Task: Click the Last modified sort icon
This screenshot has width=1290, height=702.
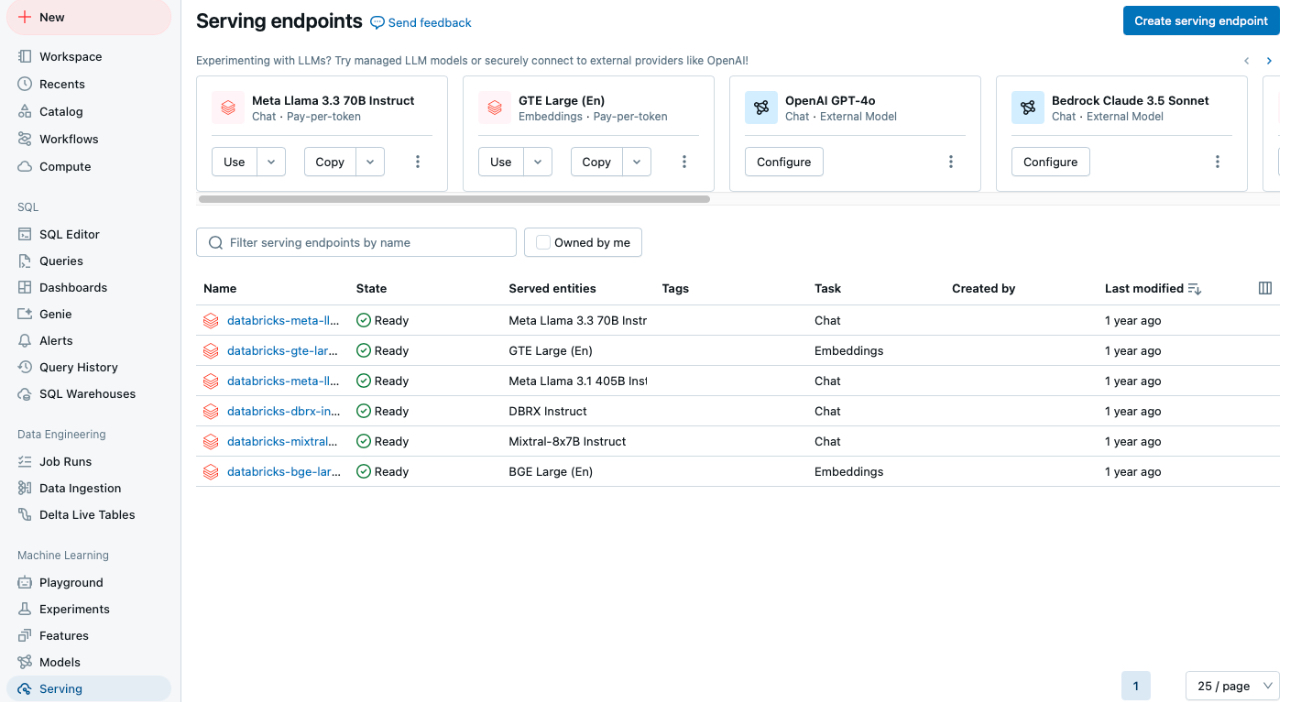Action: [1194, 289]
